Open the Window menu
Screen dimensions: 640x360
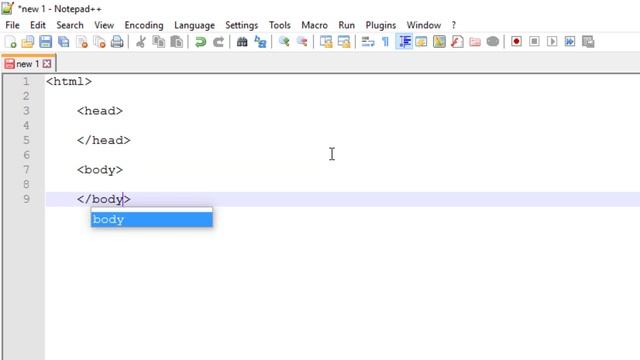pyautogui.click(x=424, y=25)
